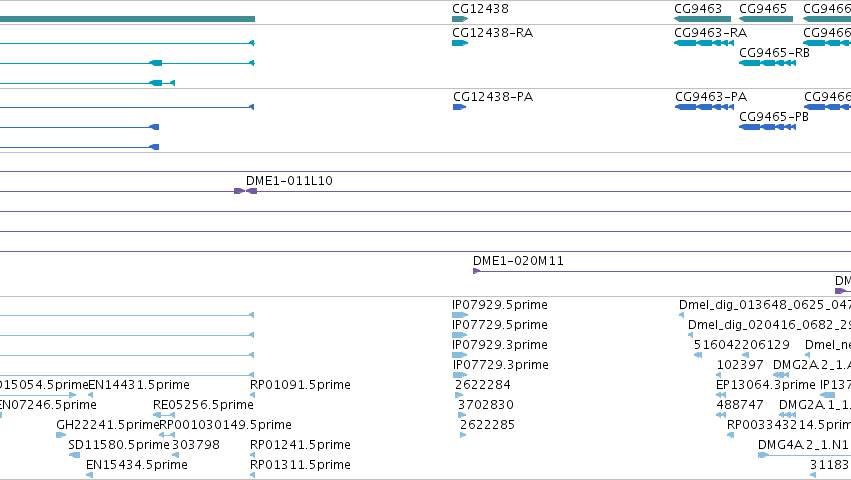Click feature label 102397
This screenshot has width=851, height=480.
pos(740,365)
